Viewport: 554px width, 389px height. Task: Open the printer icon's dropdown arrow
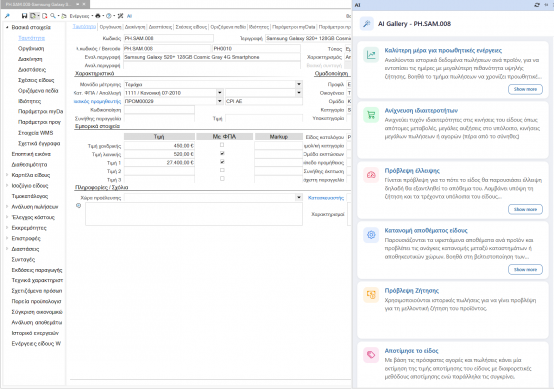coord(103,16)
